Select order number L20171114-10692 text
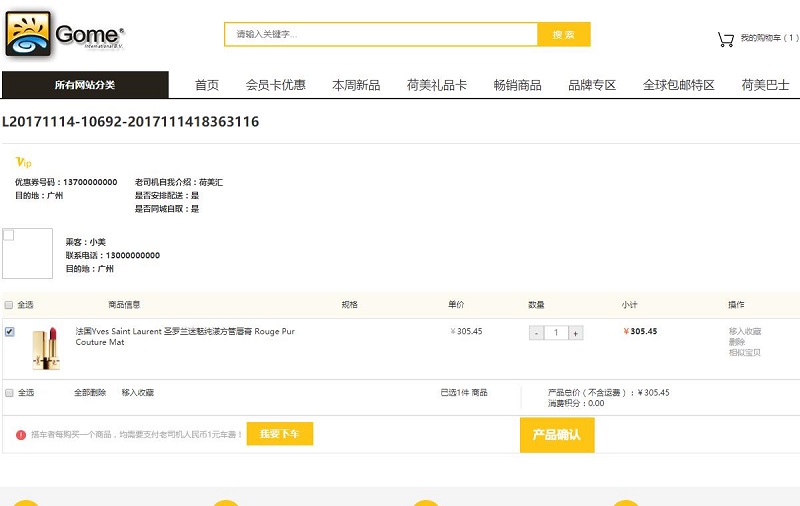This screenshot has height=506, width=800. pos(131,122)
